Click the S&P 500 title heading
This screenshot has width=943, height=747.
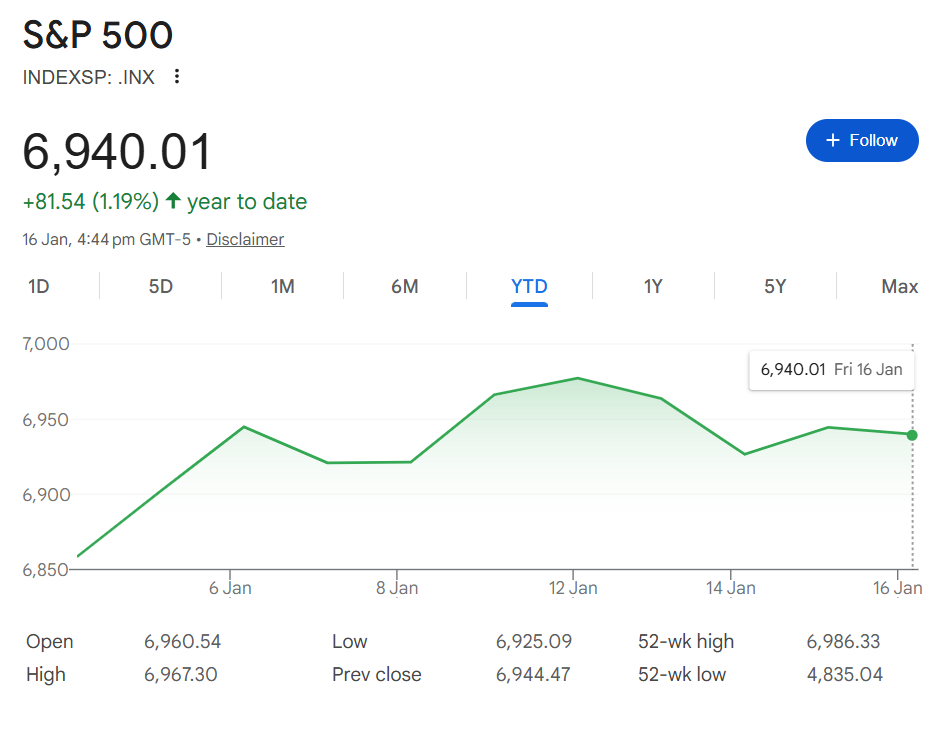coord(98,35)
